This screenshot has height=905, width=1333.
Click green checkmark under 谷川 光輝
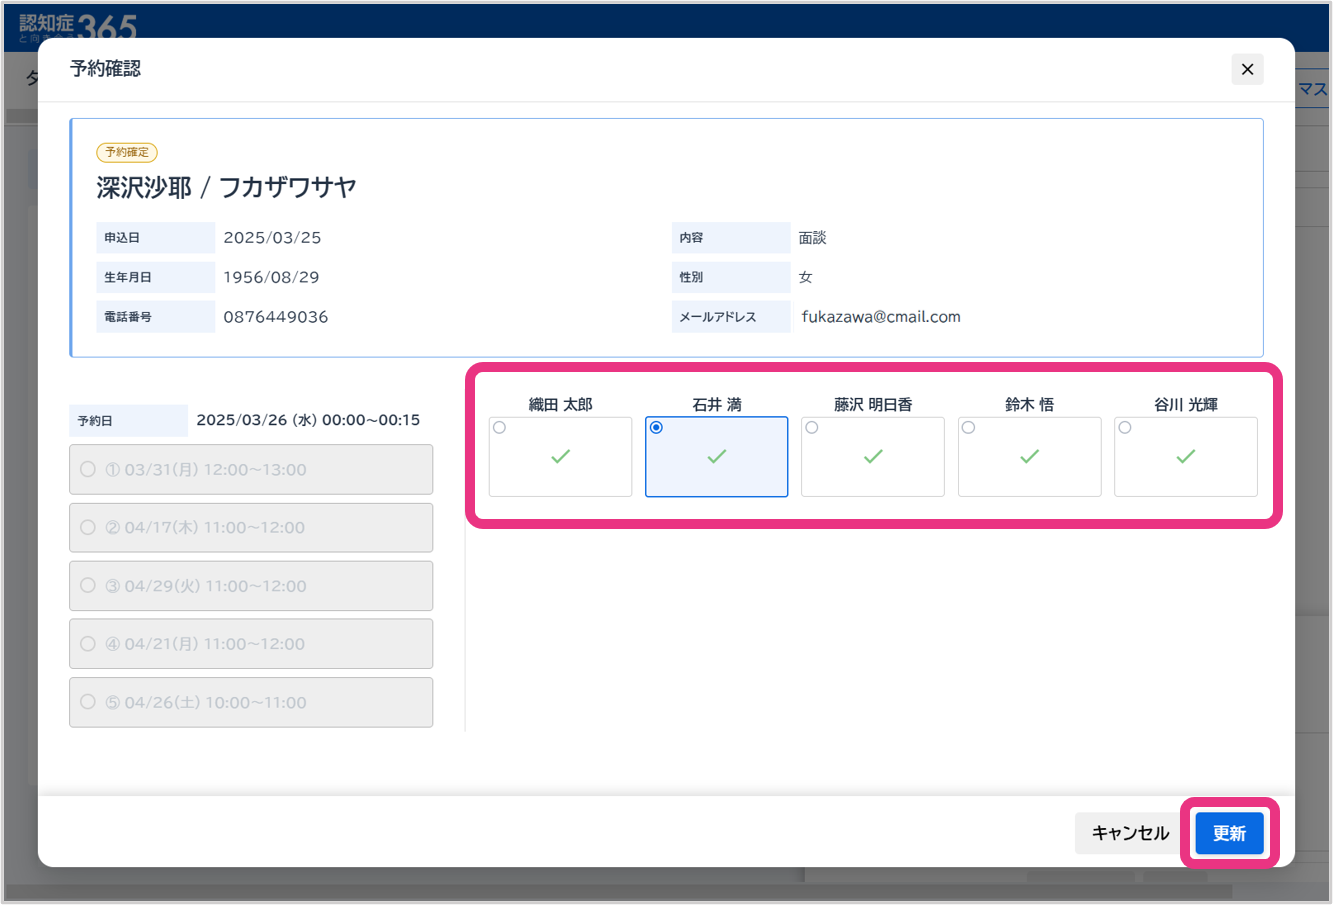point(1186,457)
